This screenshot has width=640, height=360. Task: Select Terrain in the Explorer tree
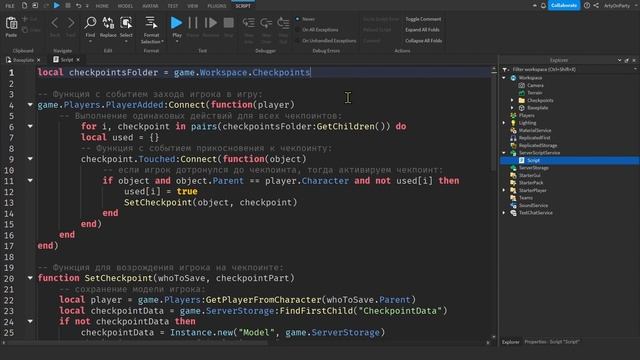(534, 93)
